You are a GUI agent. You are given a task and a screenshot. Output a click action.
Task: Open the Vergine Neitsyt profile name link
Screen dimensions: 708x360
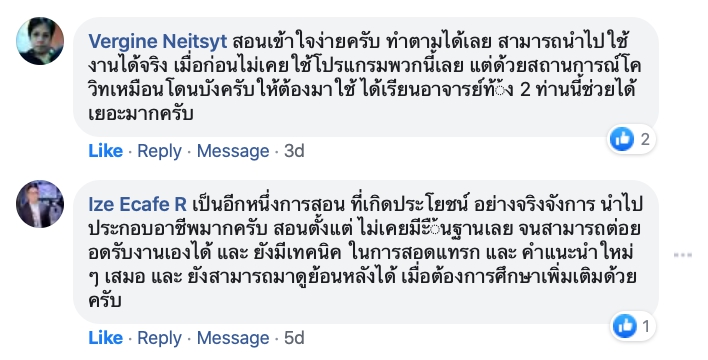pos(158,42)
